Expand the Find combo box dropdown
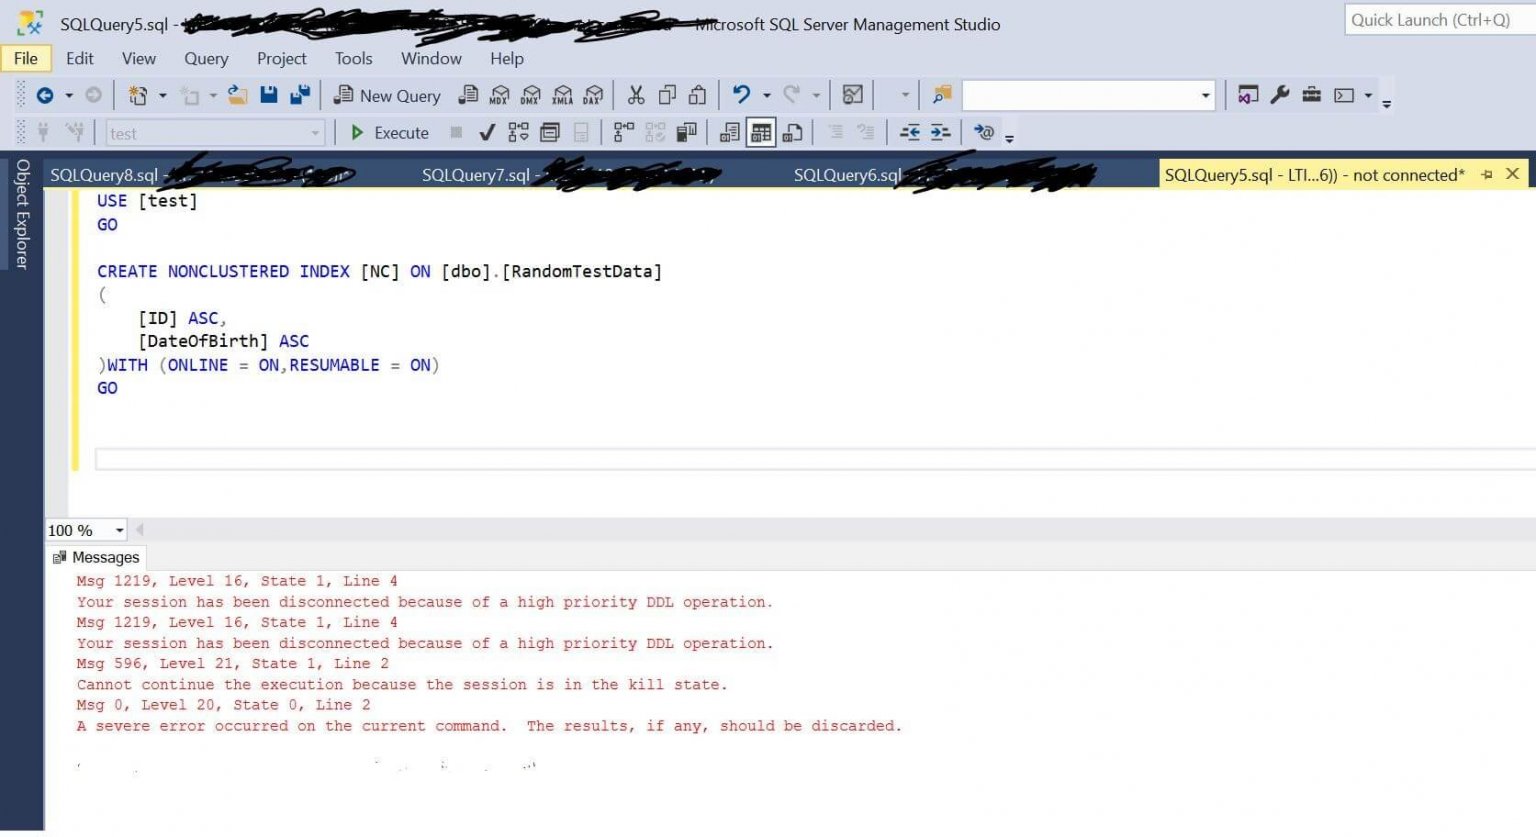The width and height of the screenshot is (1536, 837). [x=1206, y=96]
